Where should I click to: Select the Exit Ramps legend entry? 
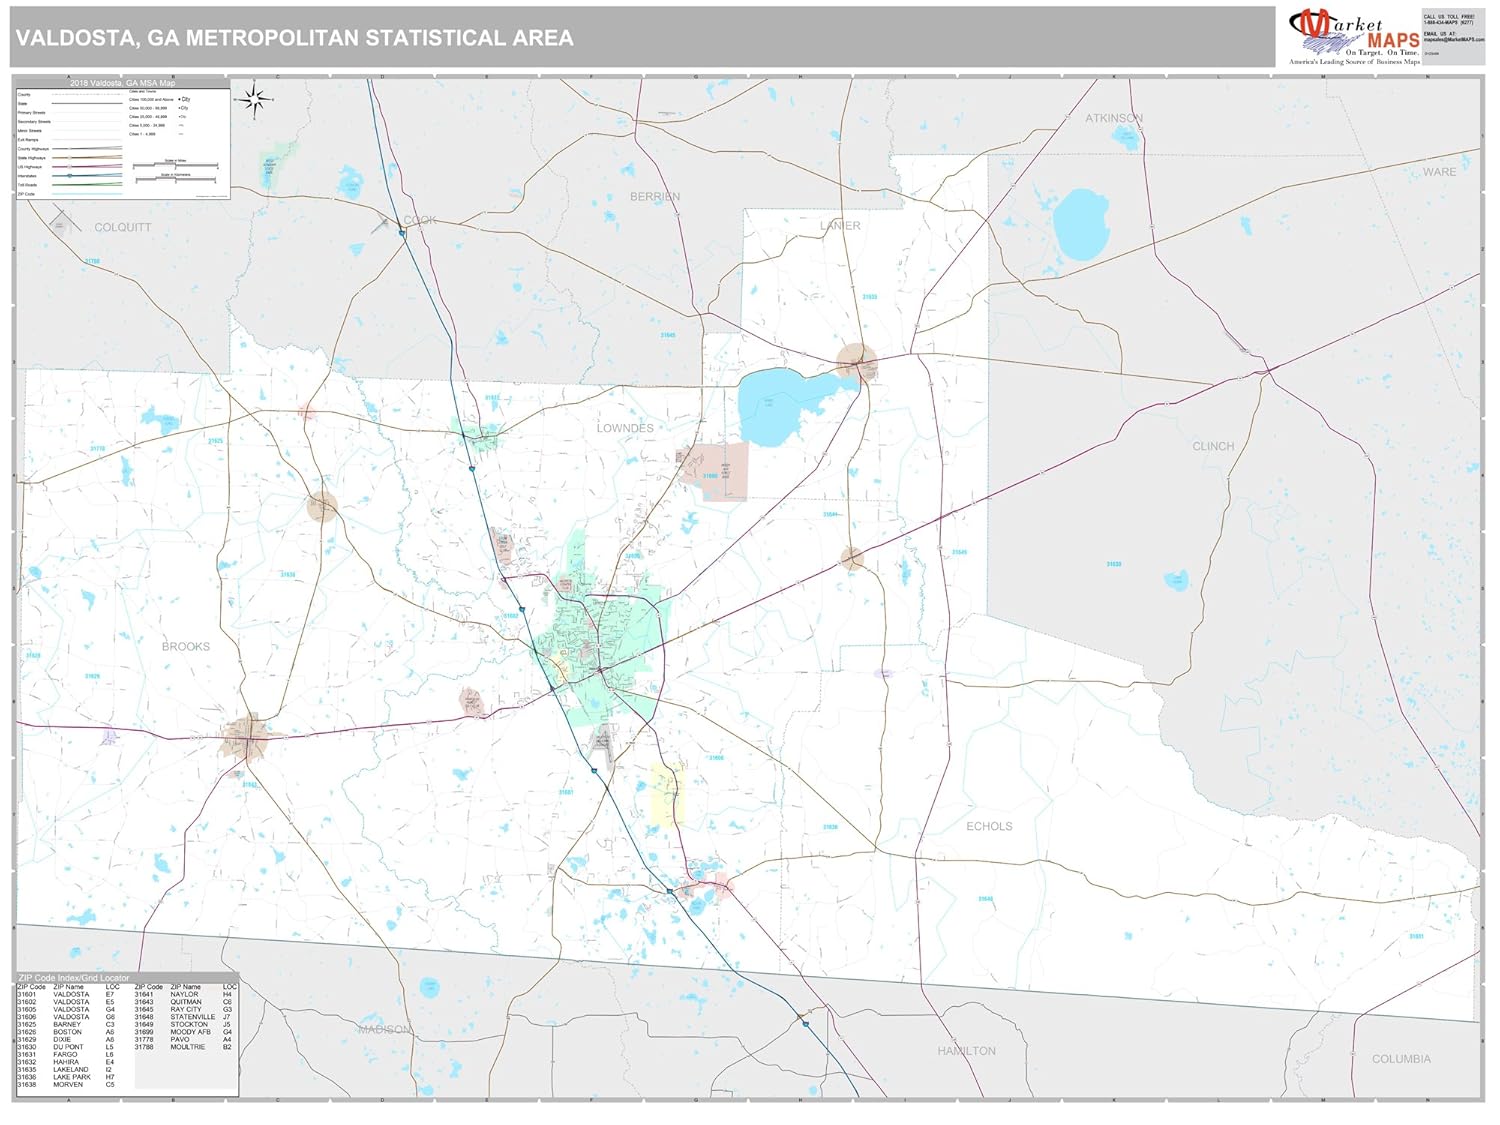tap(70, 140)
